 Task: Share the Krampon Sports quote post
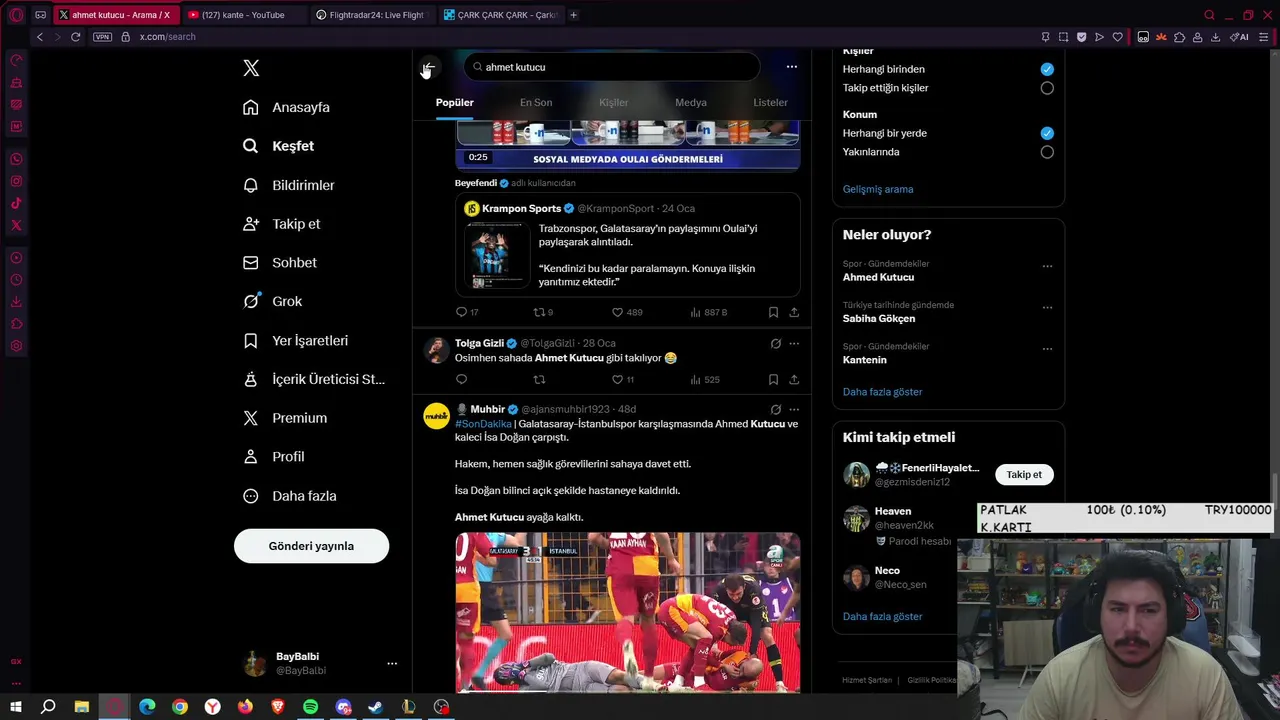(x=794, y=312)
